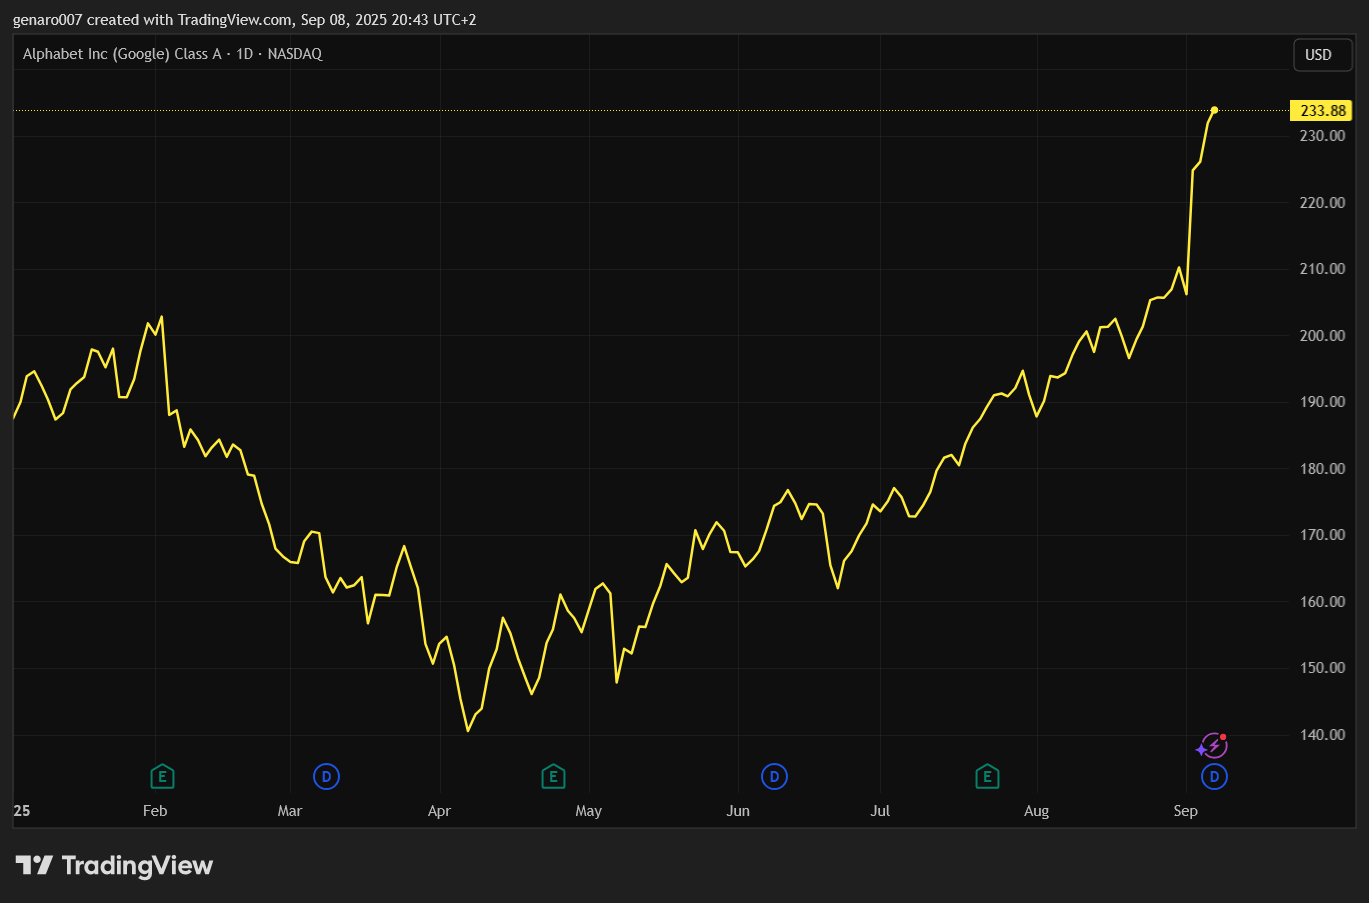
Task: Click the 170.00 price axis label
Action: tap(1322, 535)
